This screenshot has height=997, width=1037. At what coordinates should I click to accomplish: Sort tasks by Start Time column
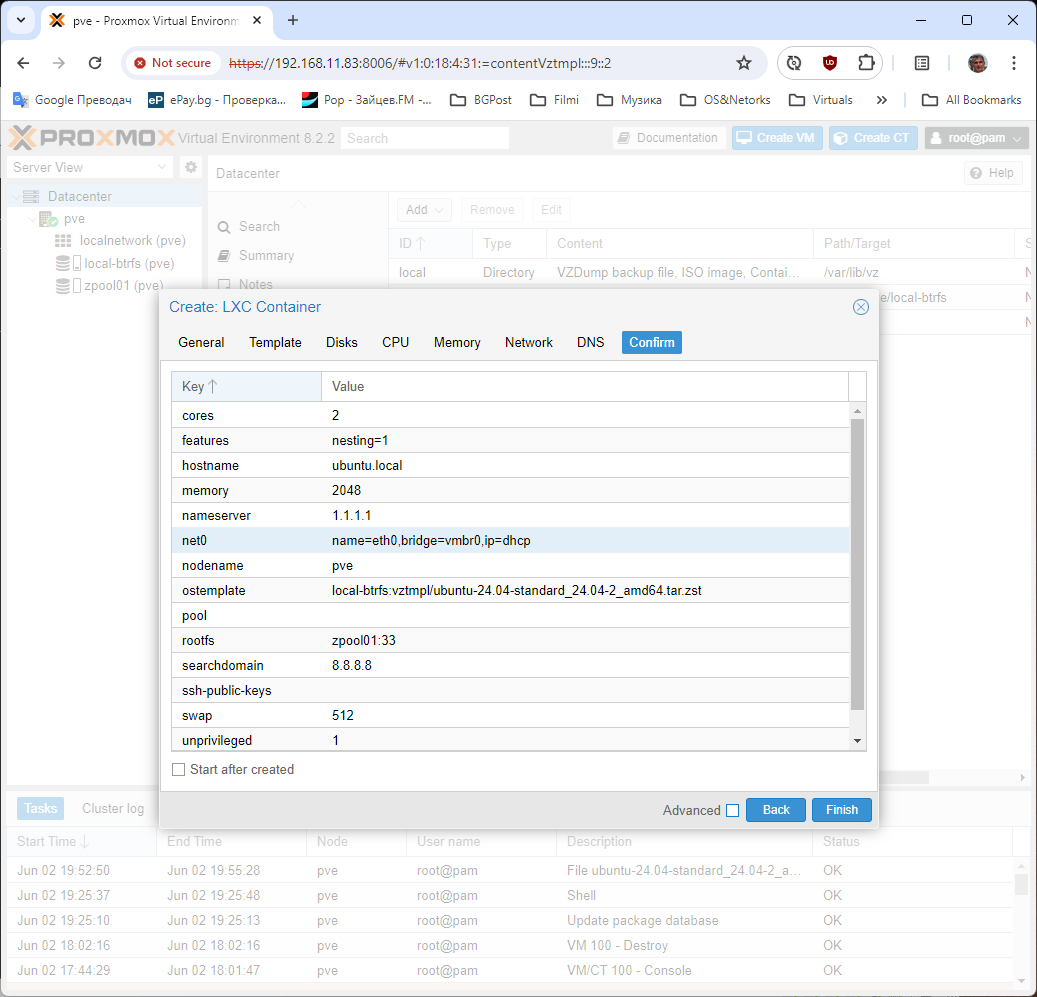(82, 842)
